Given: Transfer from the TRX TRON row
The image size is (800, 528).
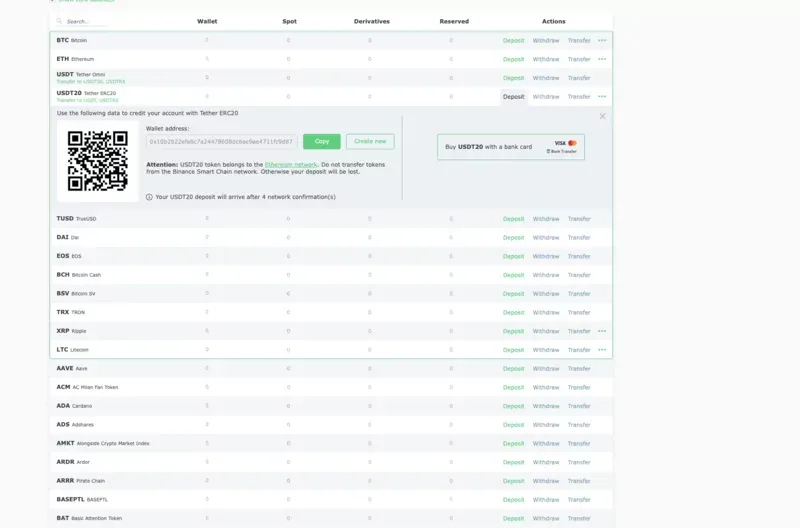Looking at the screenshot, I should [x=579, y=312].
